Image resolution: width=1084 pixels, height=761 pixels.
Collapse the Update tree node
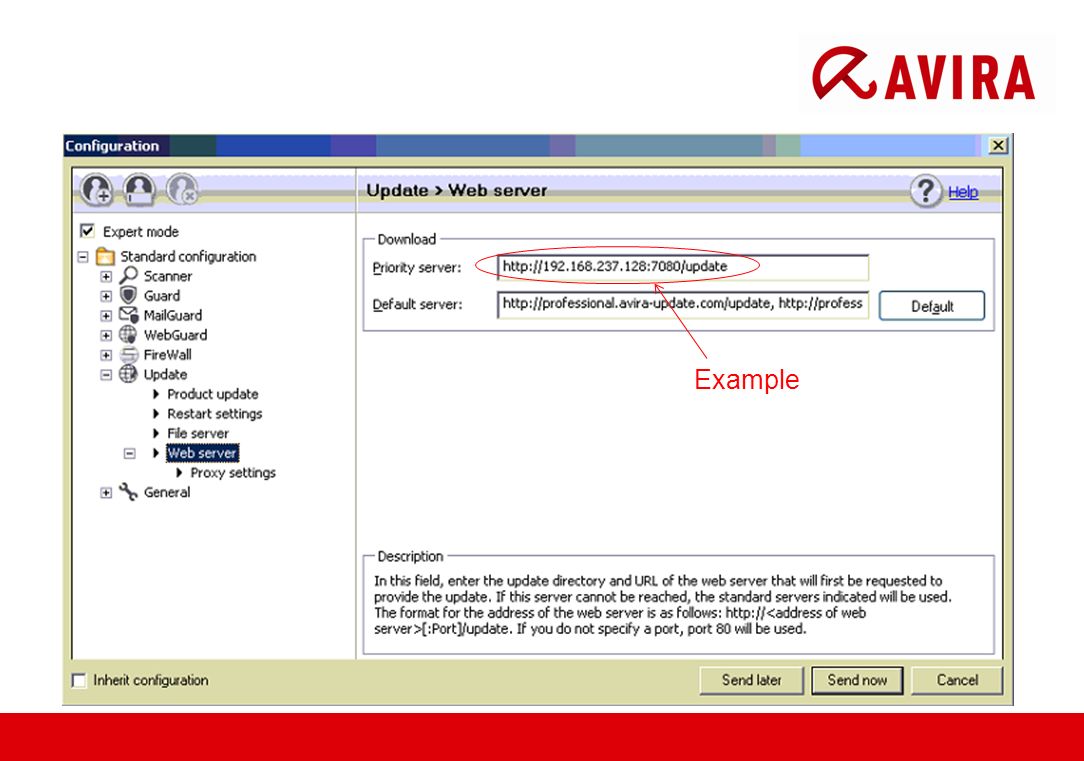[106, 375]
